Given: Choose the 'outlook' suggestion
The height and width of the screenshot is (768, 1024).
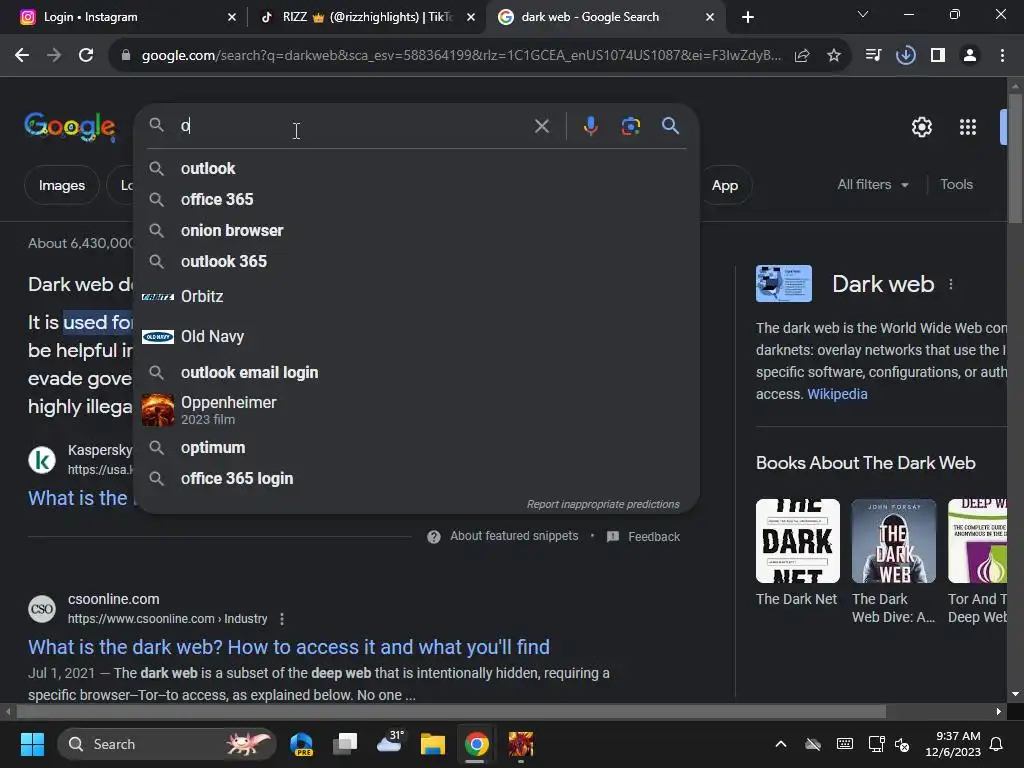Looking at the screenshot, I should tap(416, 168).
